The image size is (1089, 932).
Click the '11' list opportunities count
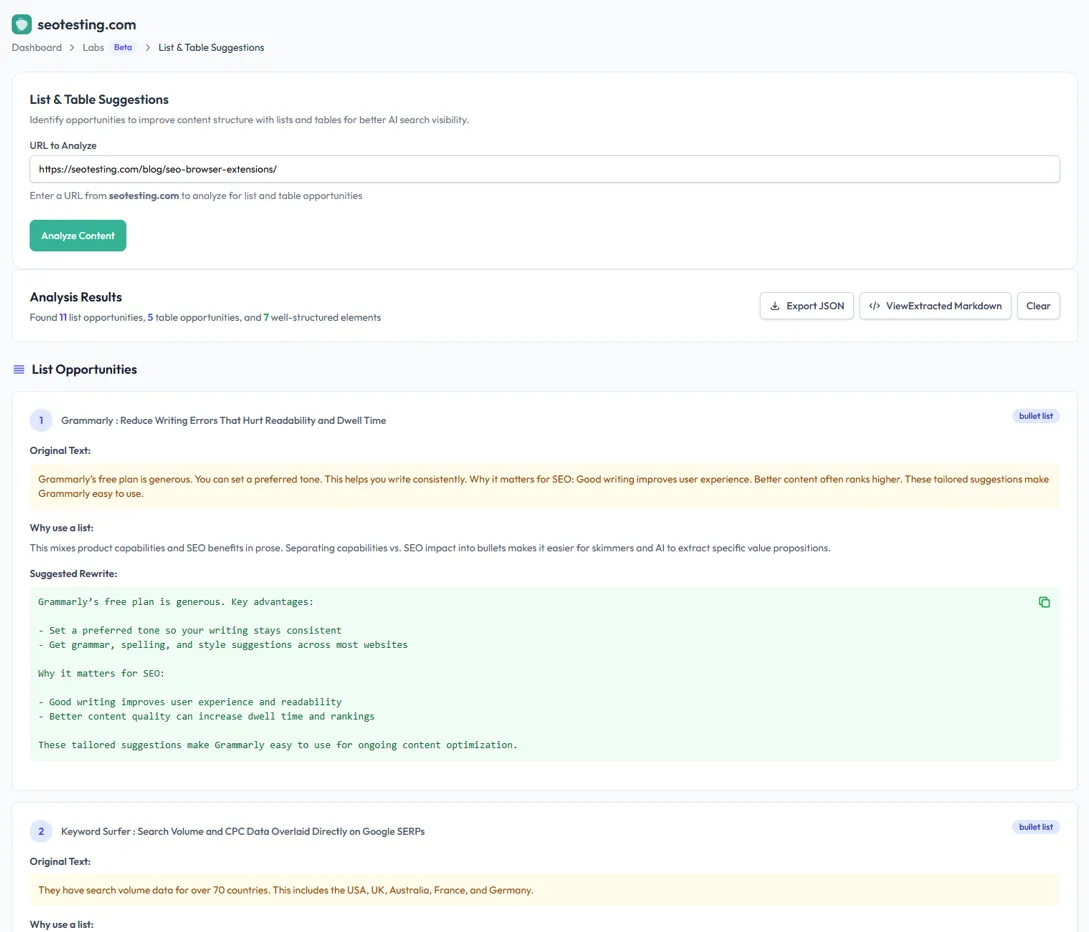point(63,317)
